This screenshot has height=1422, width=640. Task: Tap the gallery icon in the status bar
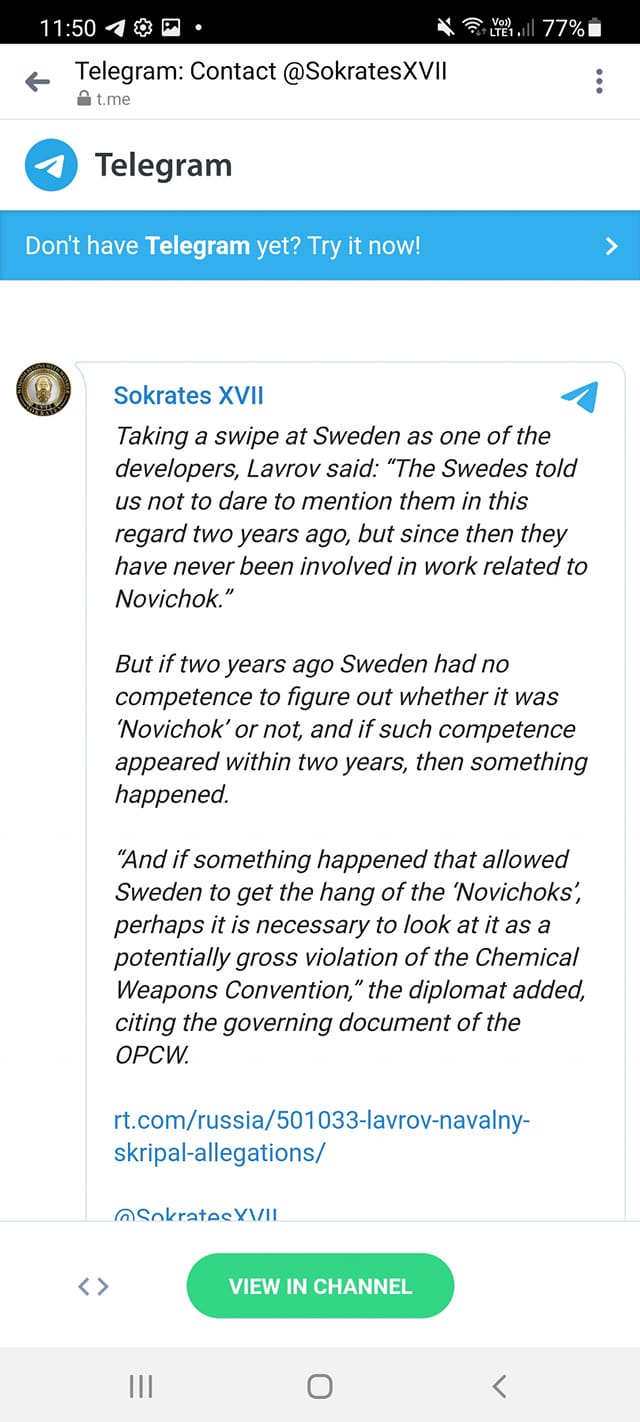coord(168,27)
